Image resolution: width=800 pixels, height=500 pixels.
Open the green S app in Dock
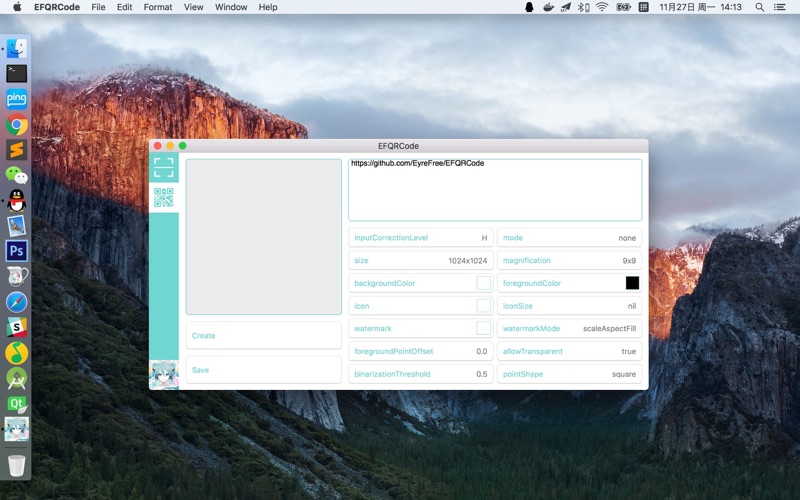pos(16,327)
